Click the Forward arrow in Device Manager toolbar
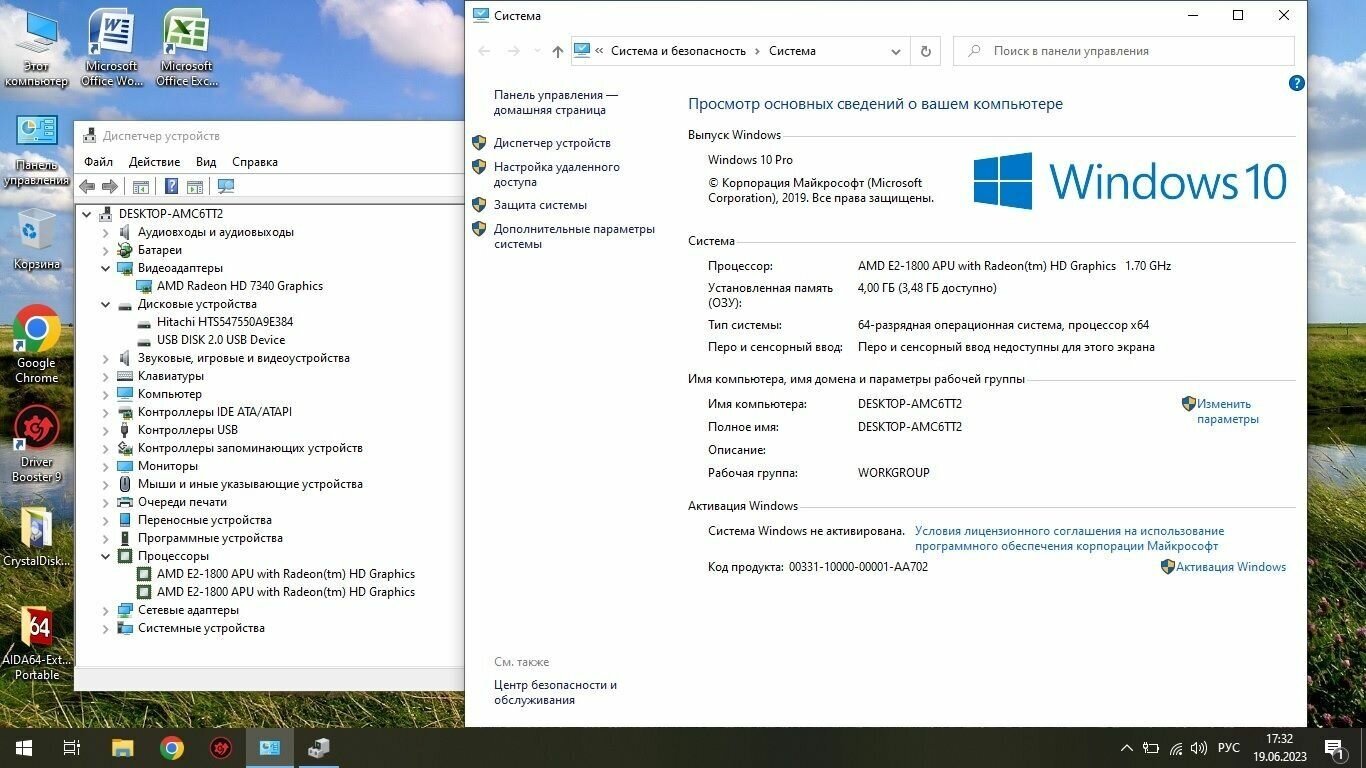Viewport: 1366px width, 768px height. pos(110,187)
